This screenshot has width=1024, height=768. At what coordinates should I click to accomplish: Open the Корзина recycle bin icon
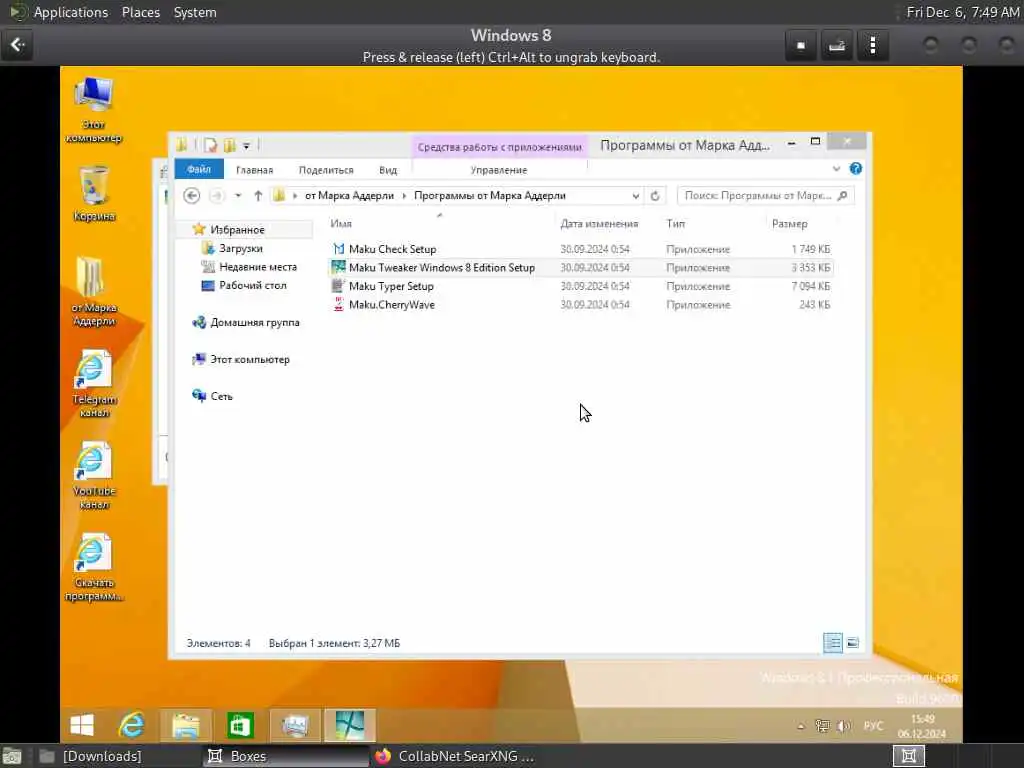click(x=94, y=194)
